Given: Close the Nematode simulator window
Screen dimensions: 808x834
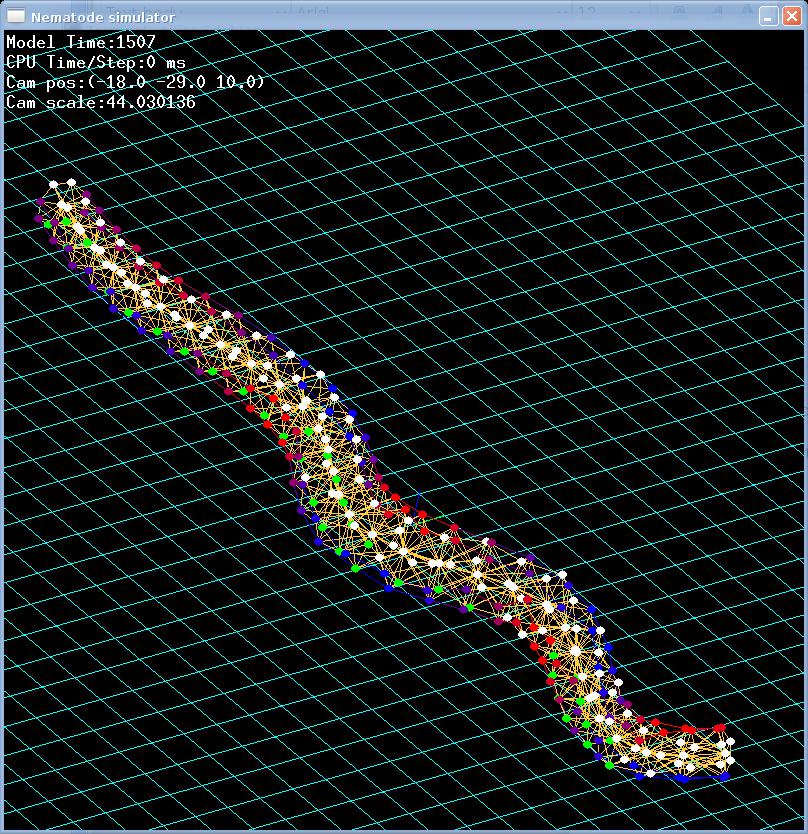Looking at the screenshot, I should (792, 16).
